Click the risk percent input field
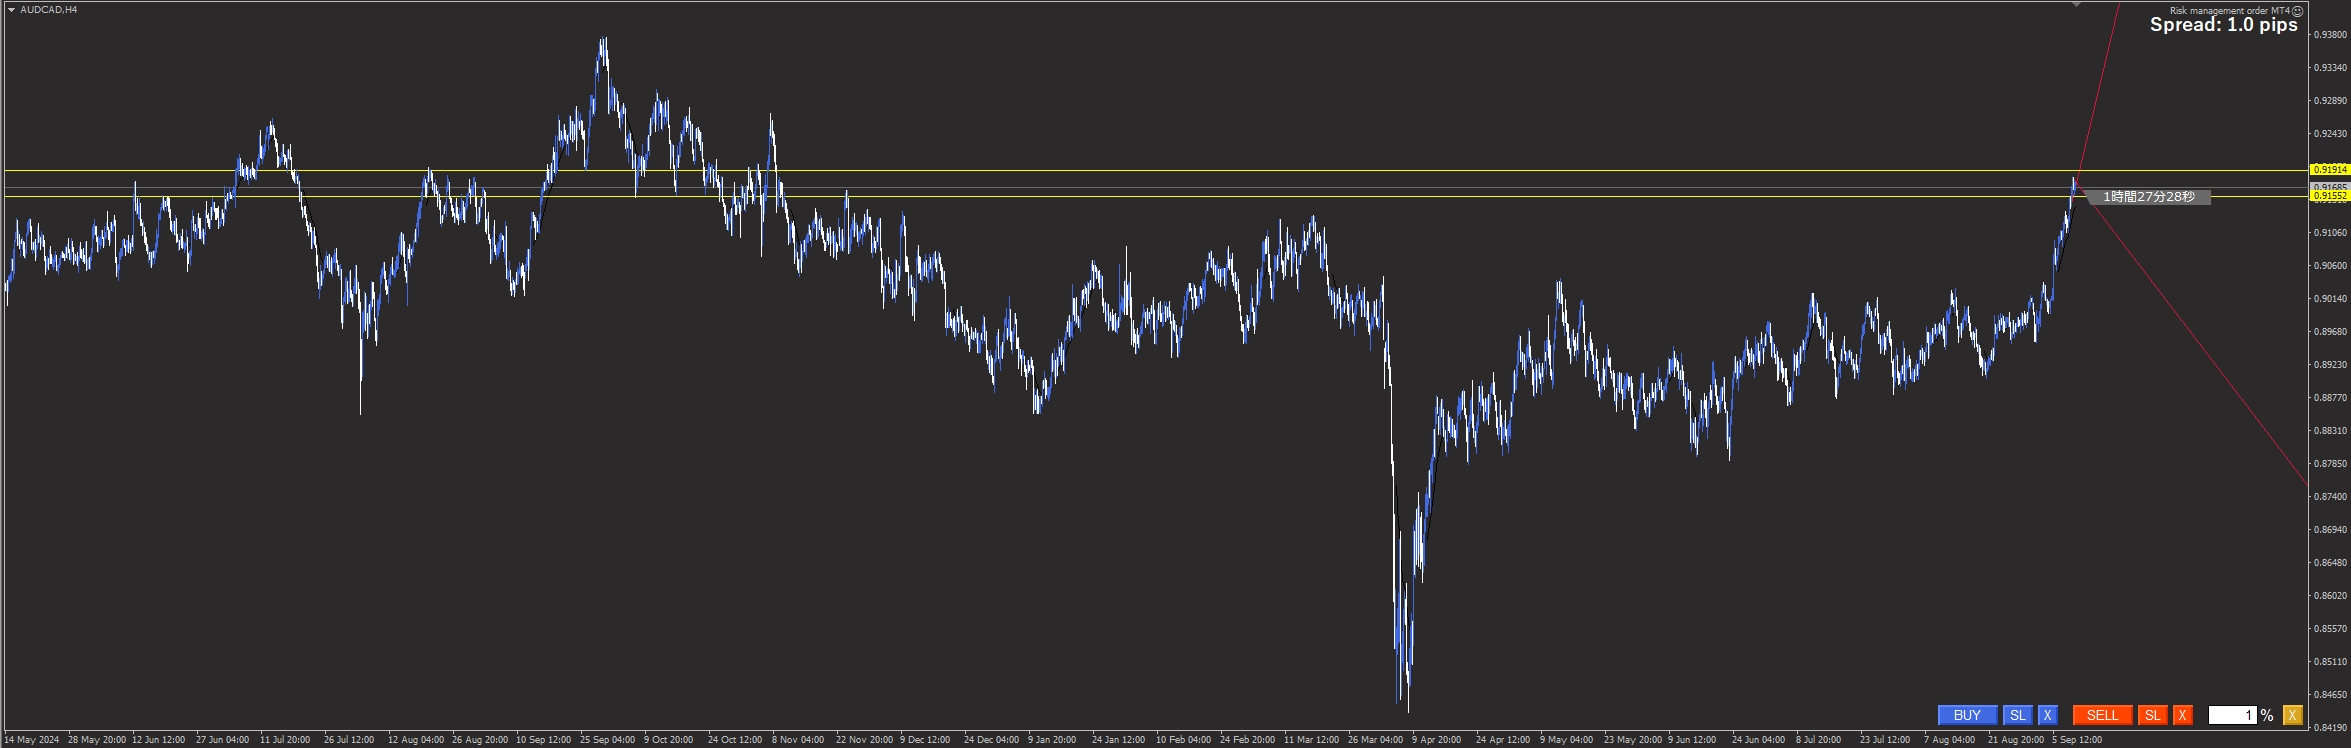The height and width of the screenshot is (748, 2351). [2231, 715]
